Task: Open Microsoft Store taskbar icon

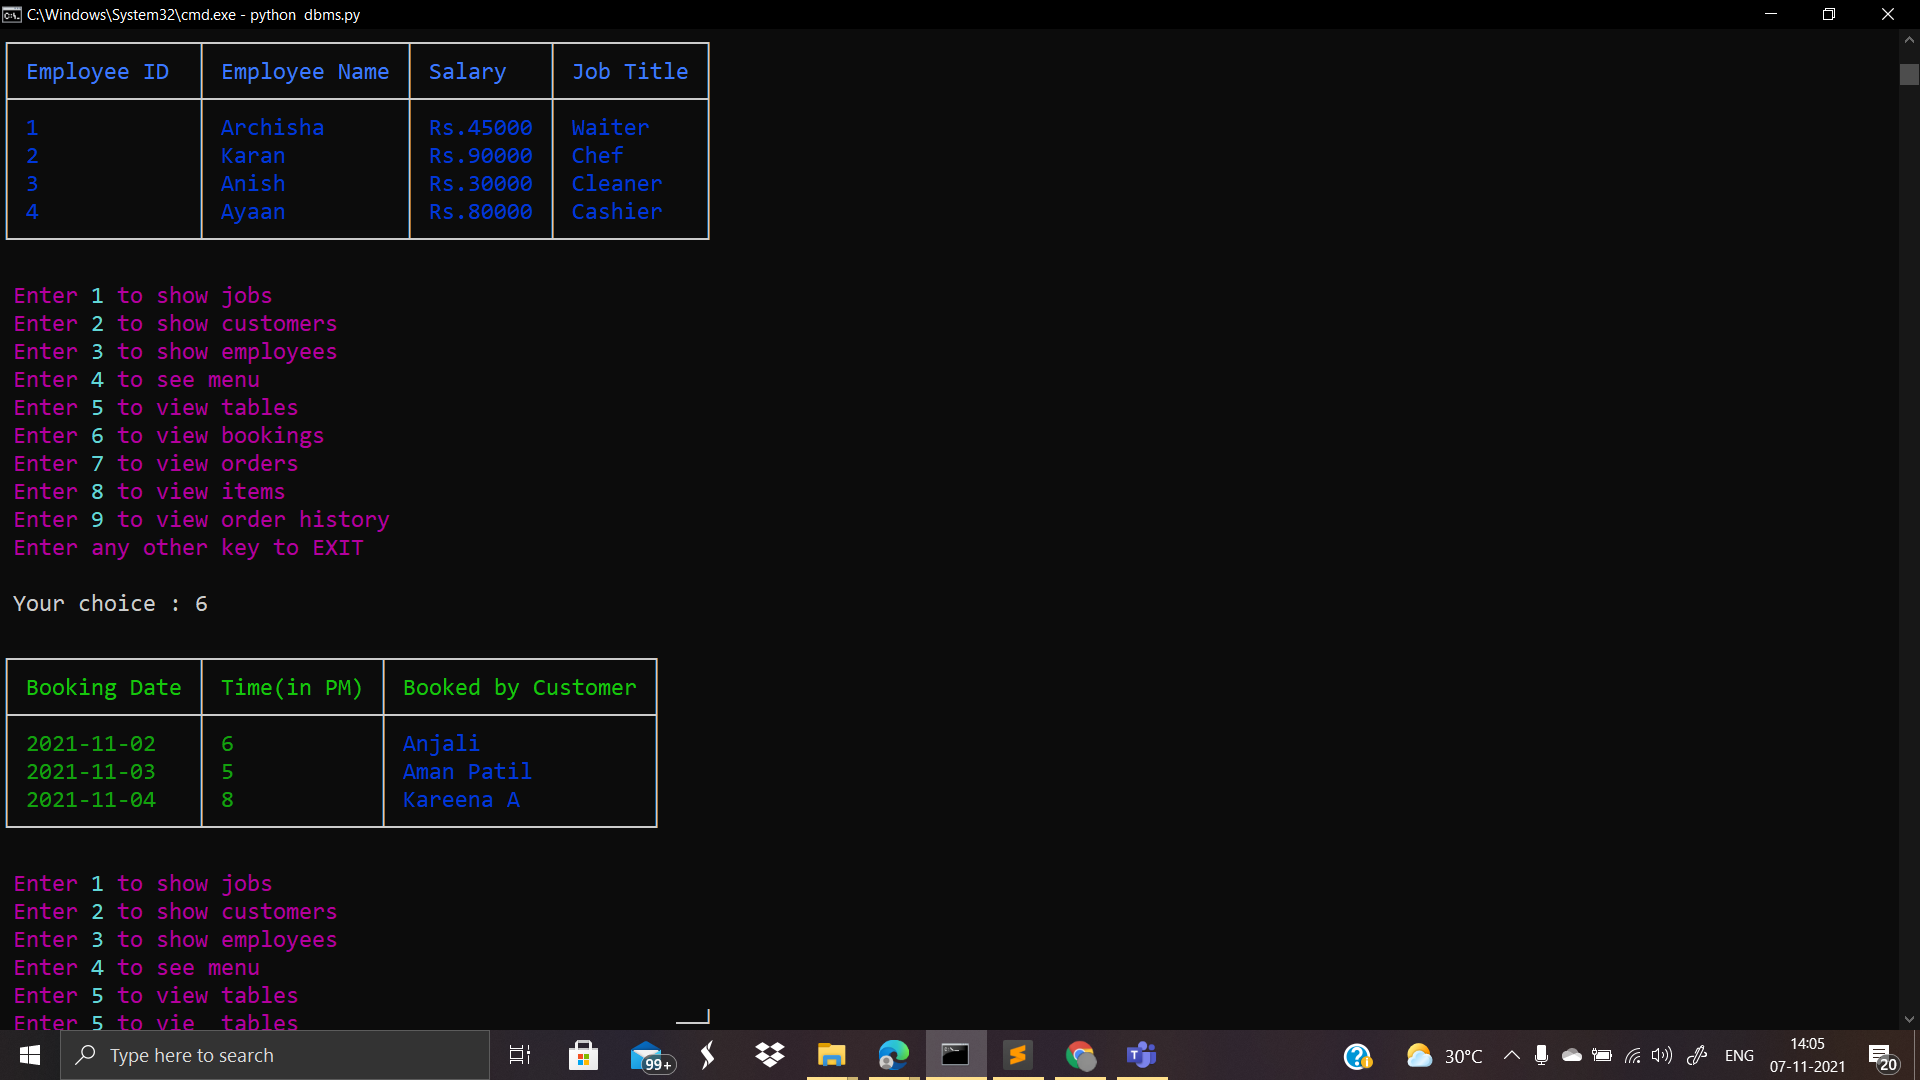Action: click(x=583, y=1055)
